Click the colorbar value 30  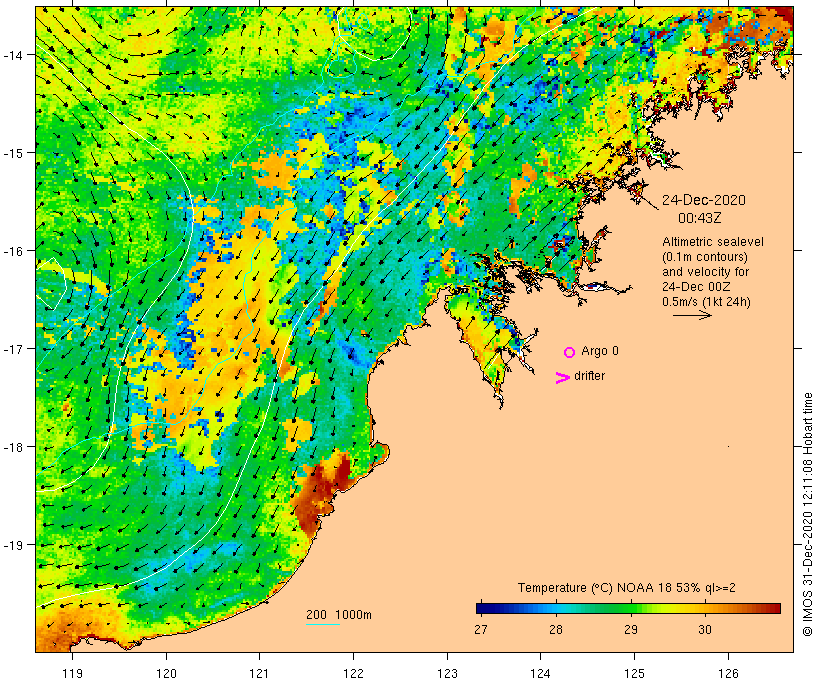coord(705,629)
